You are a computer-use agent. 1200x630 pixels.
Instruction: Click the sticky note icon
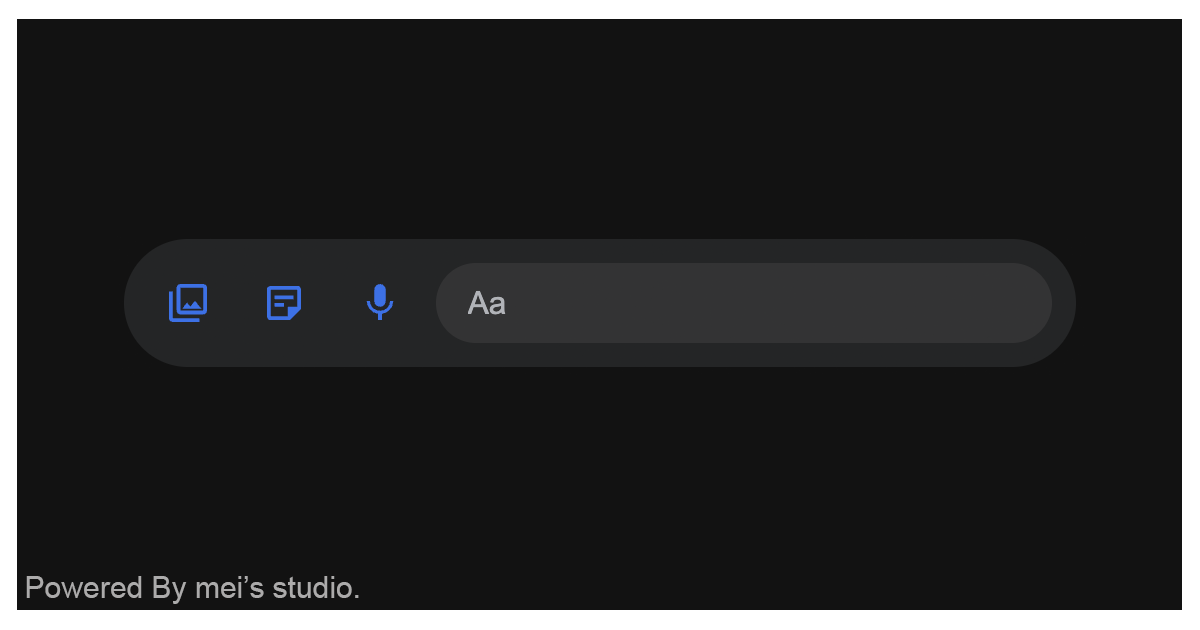(x=284, y=302)
